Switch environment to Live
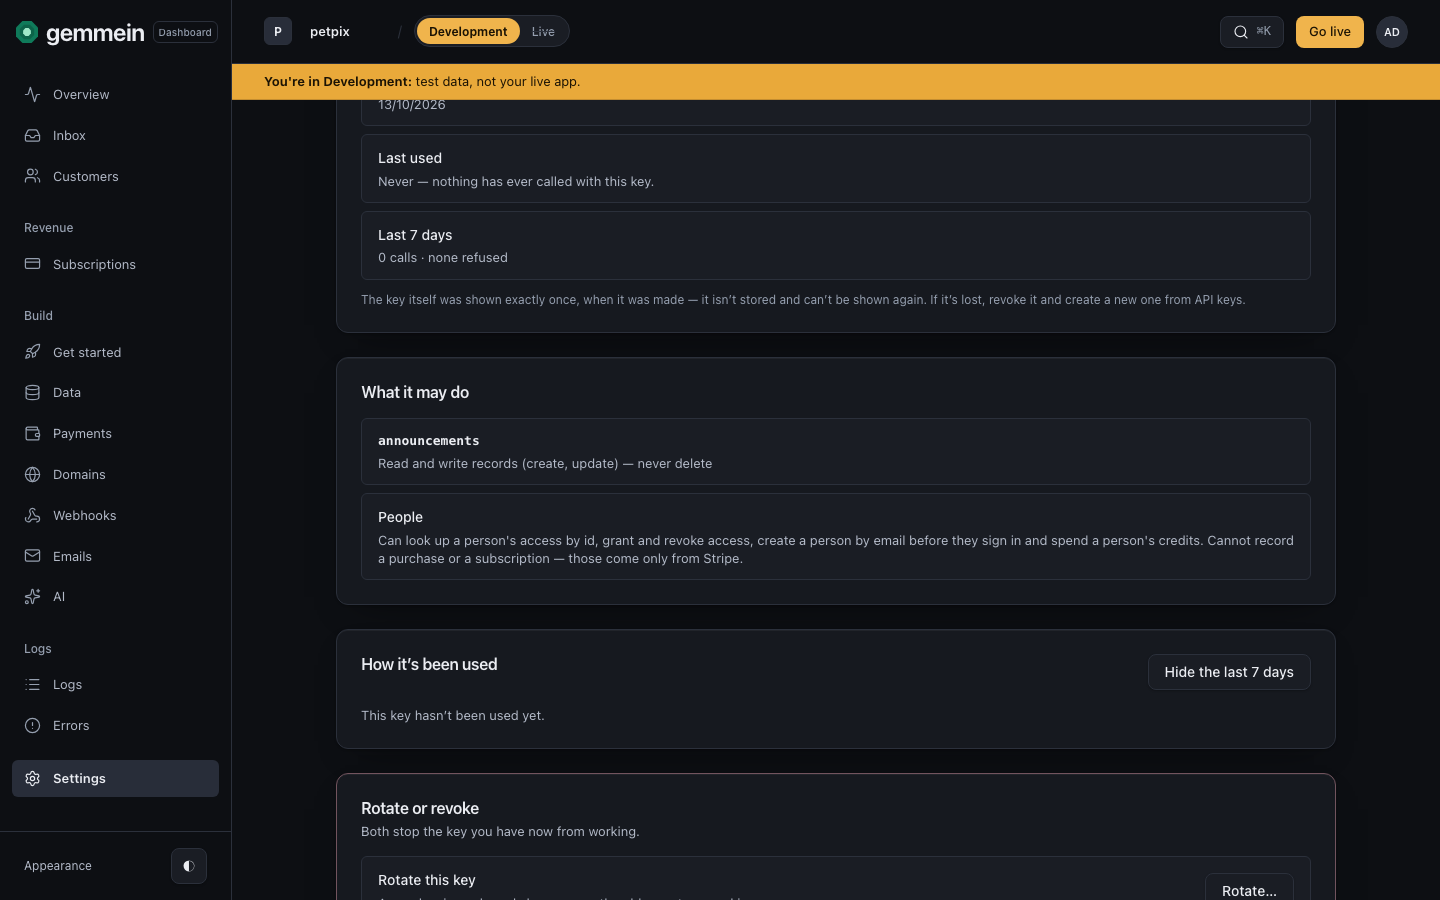The width and height of the screenshot is (1440, 900). (x=543, y=32)
